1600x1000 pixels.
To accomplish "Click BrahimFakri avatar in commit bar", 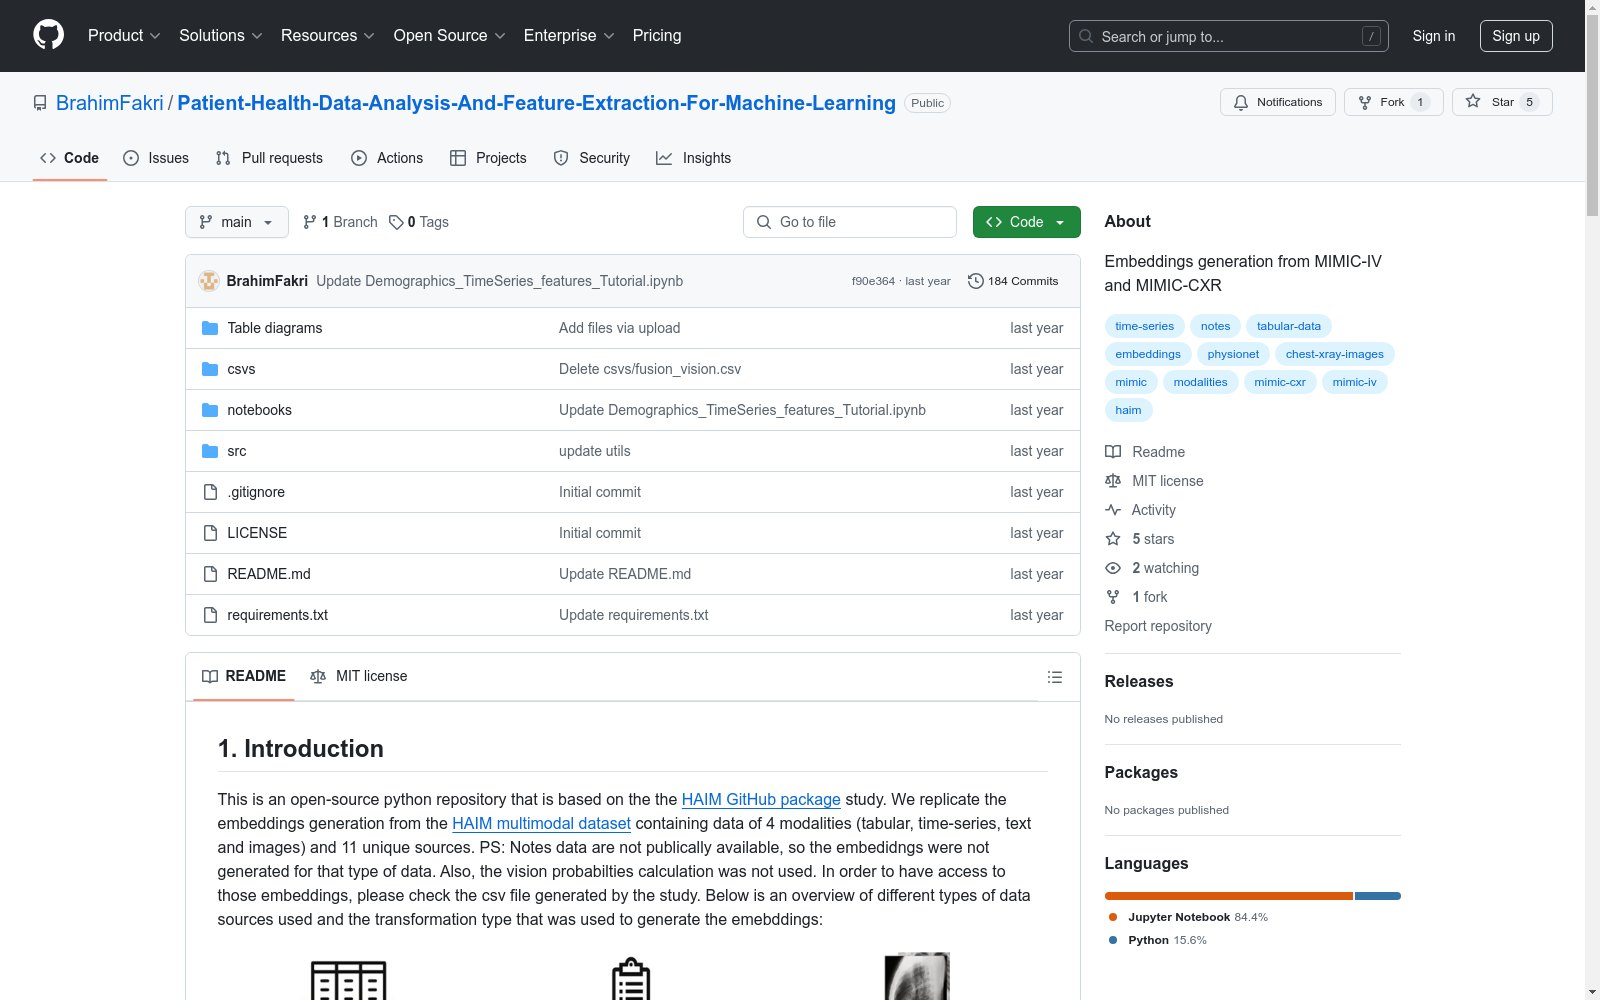I will (x=209, y=281).
